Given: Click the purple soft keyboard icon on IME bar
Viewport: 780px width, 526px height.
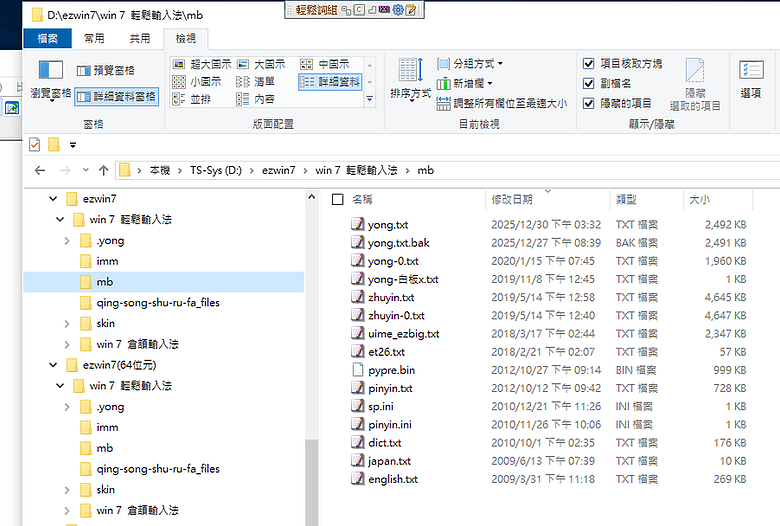Looking at the screenshot, I should click(385, 9).
